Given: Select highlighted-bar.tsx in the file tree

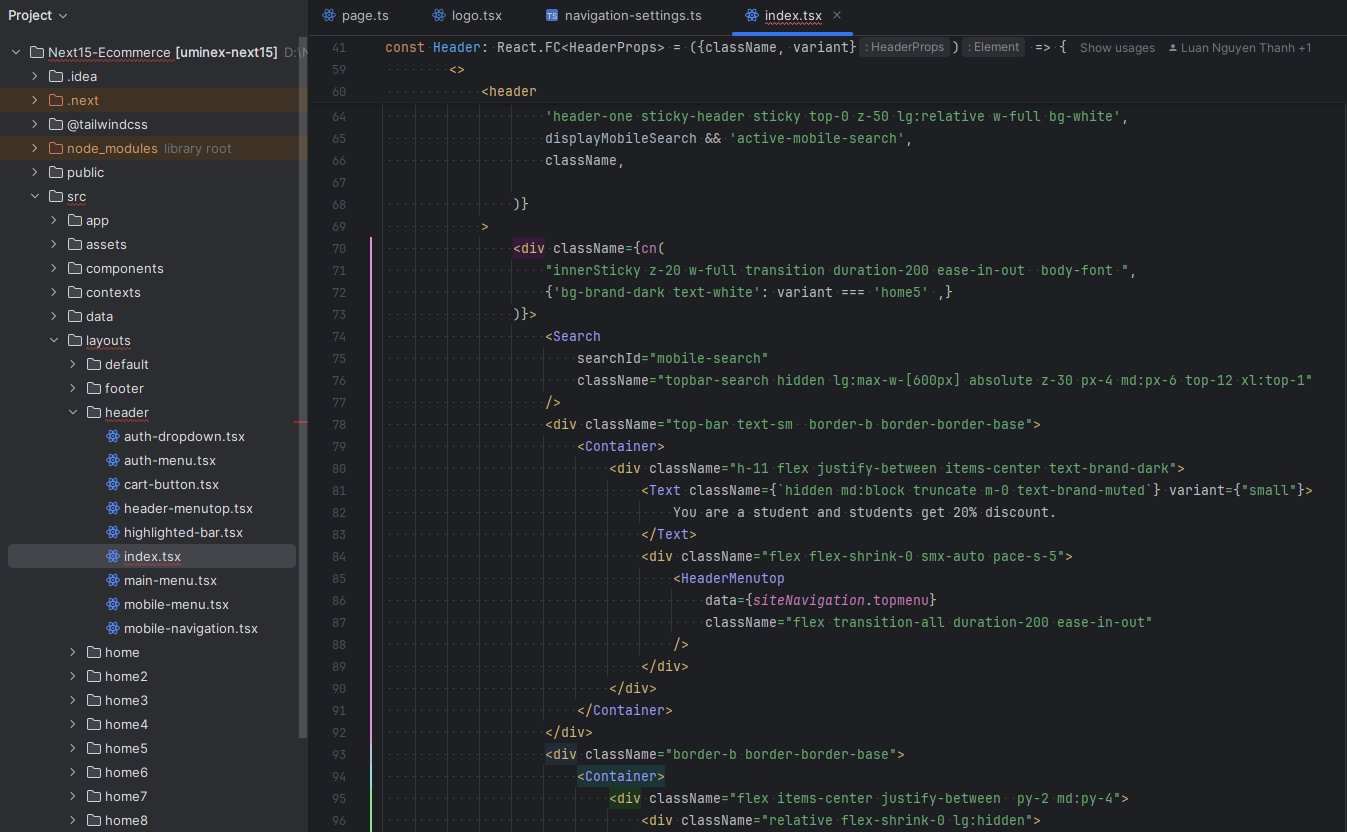Looking at the screenshot, I should point(182,533).
